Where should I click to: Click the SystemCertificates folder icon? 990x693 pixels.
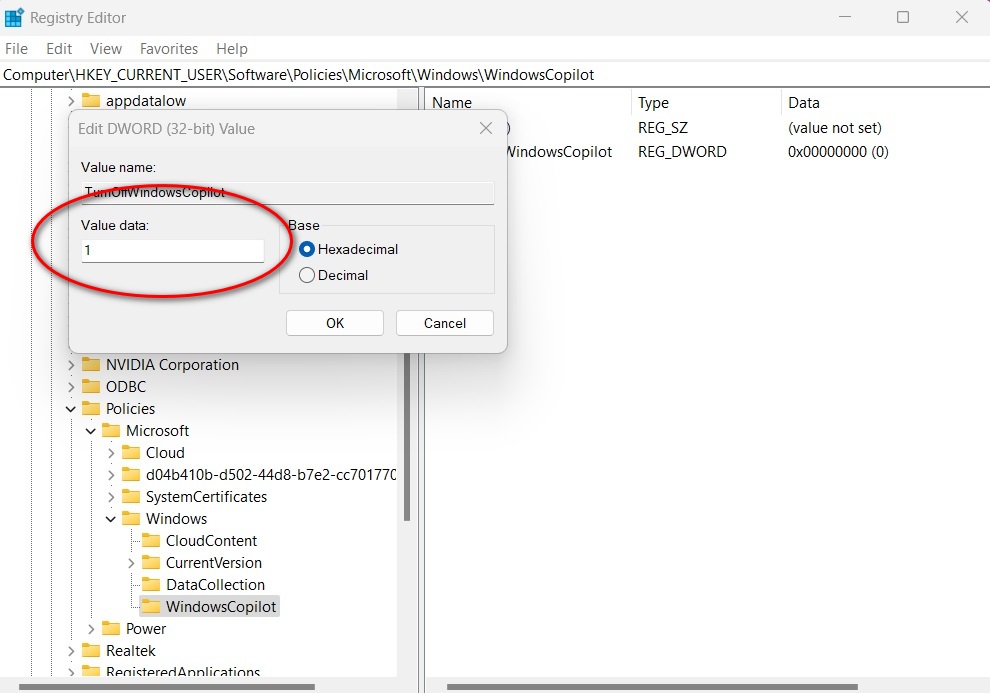131,497
